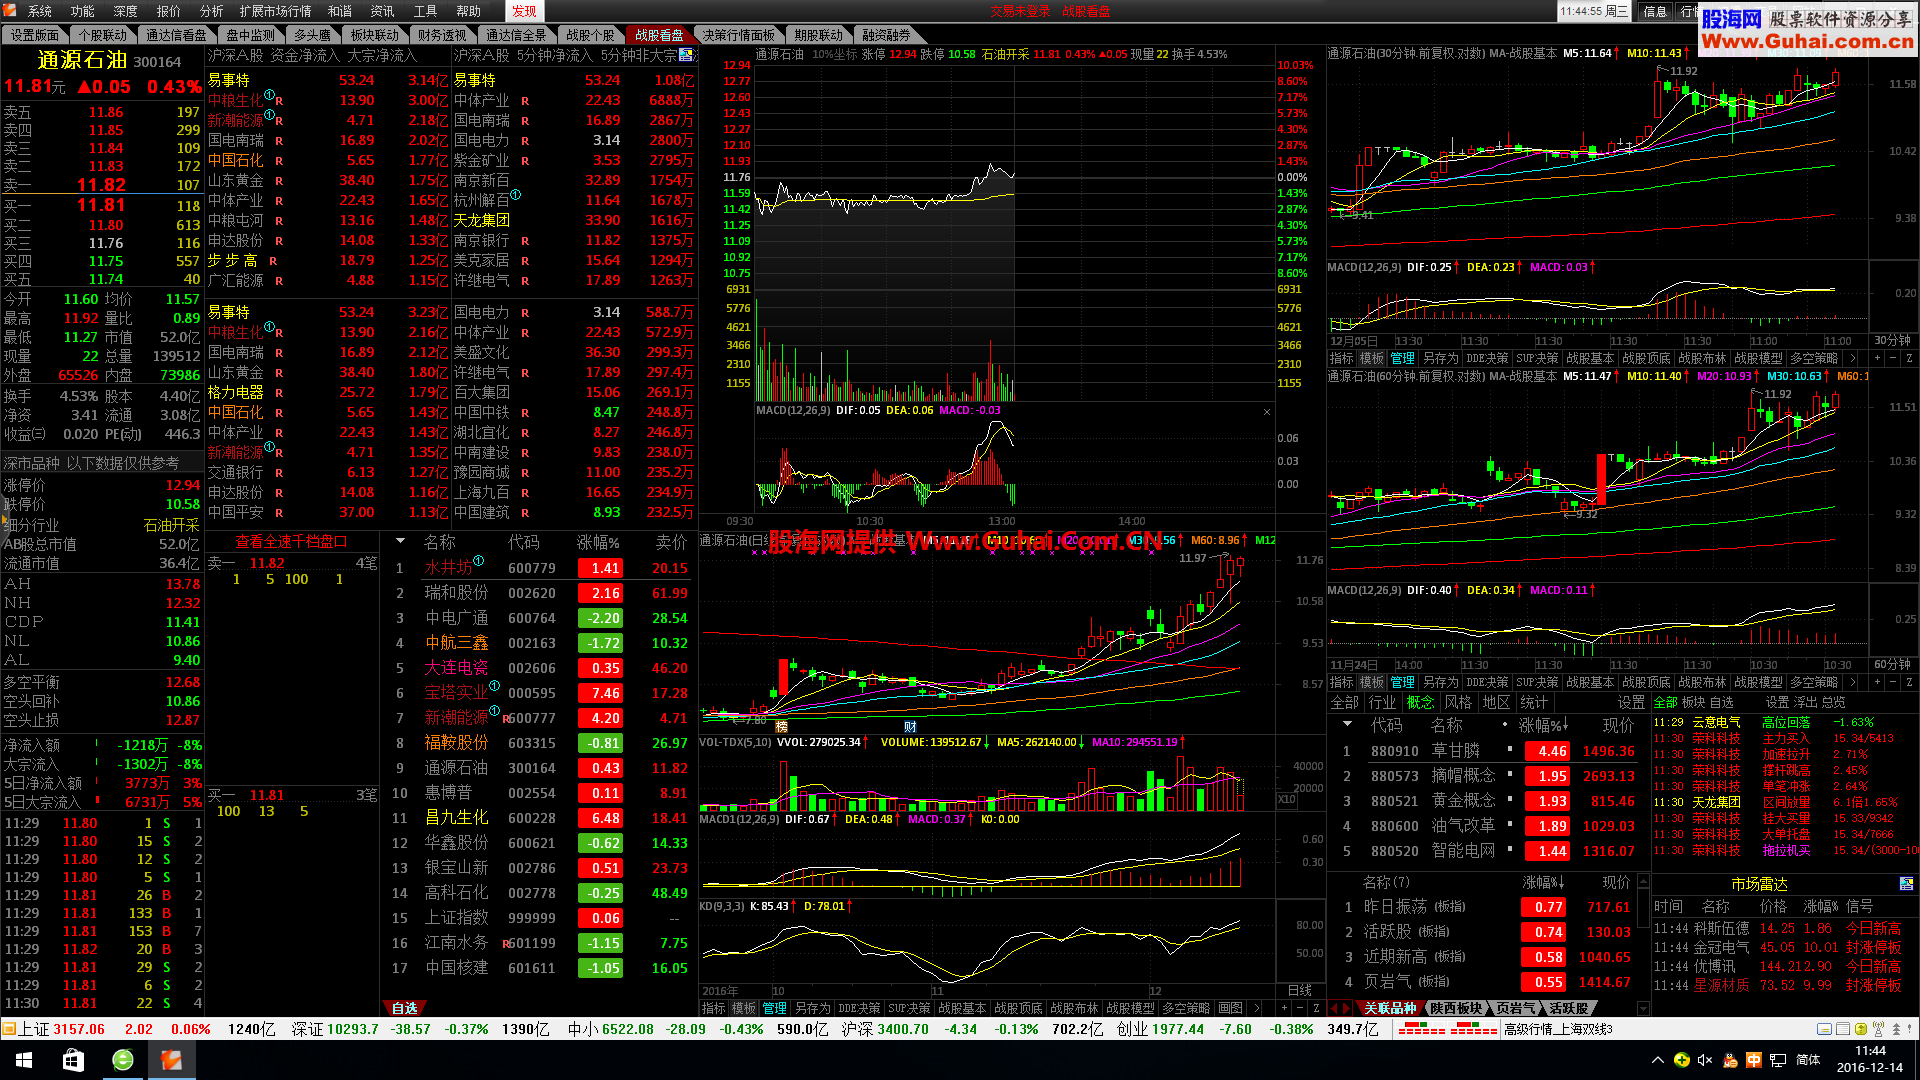Screen dimensions: 1920x1080
Task: Zoom in the 60-minute chart with plus
Action: tap(1877, 682)
